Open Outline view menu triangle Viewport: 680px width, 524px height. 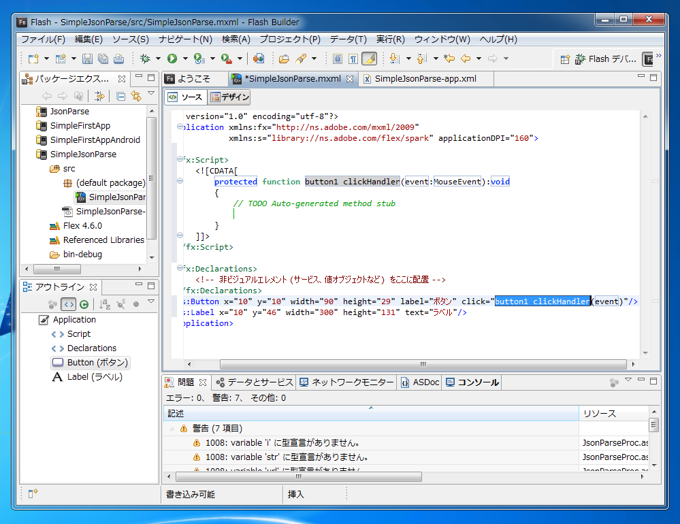coord(151,301)
